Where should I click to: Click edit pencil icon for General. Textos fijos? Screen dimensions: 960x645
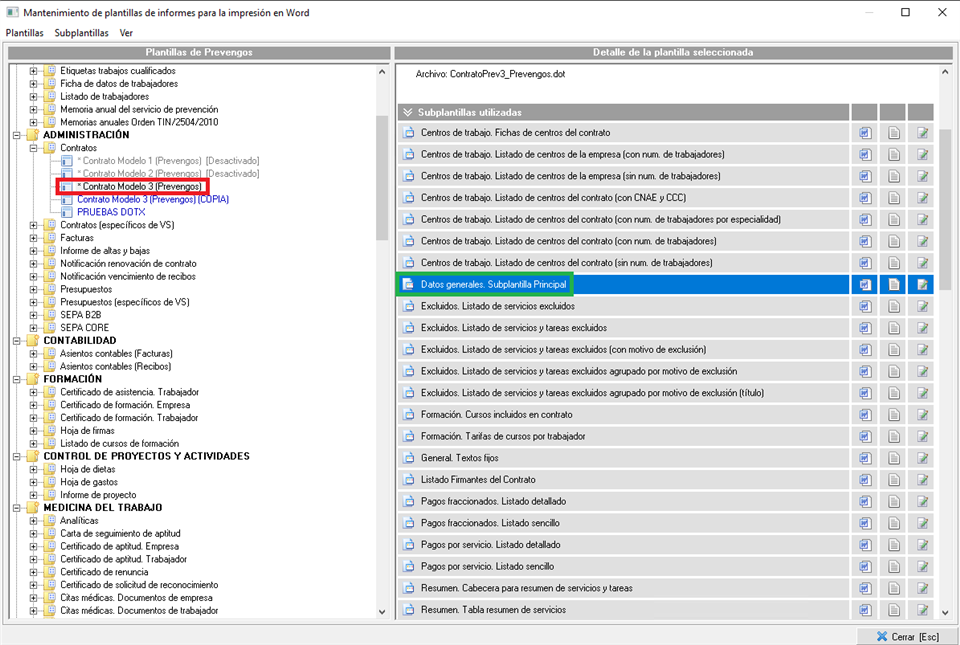click(921, 458)
